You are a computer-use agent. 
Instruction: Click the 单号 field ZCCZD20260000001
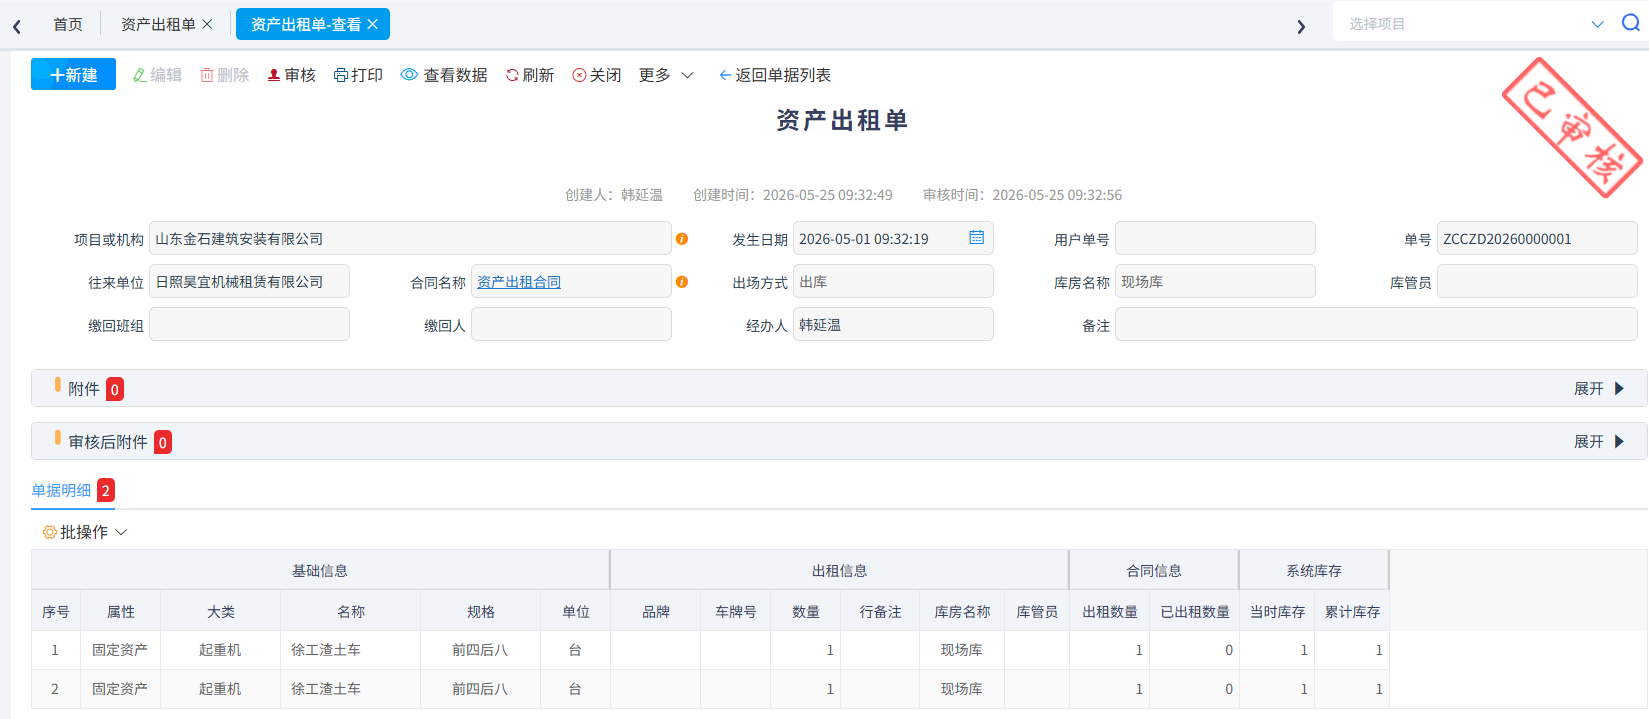pos(1537,238)
